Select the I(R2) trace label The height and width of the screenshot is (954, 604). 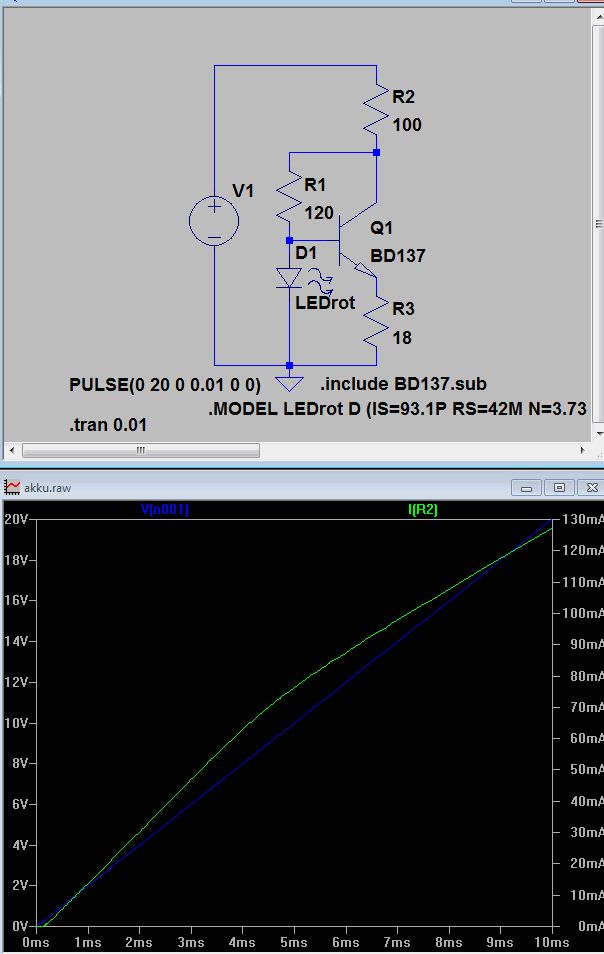pos(423,509)
